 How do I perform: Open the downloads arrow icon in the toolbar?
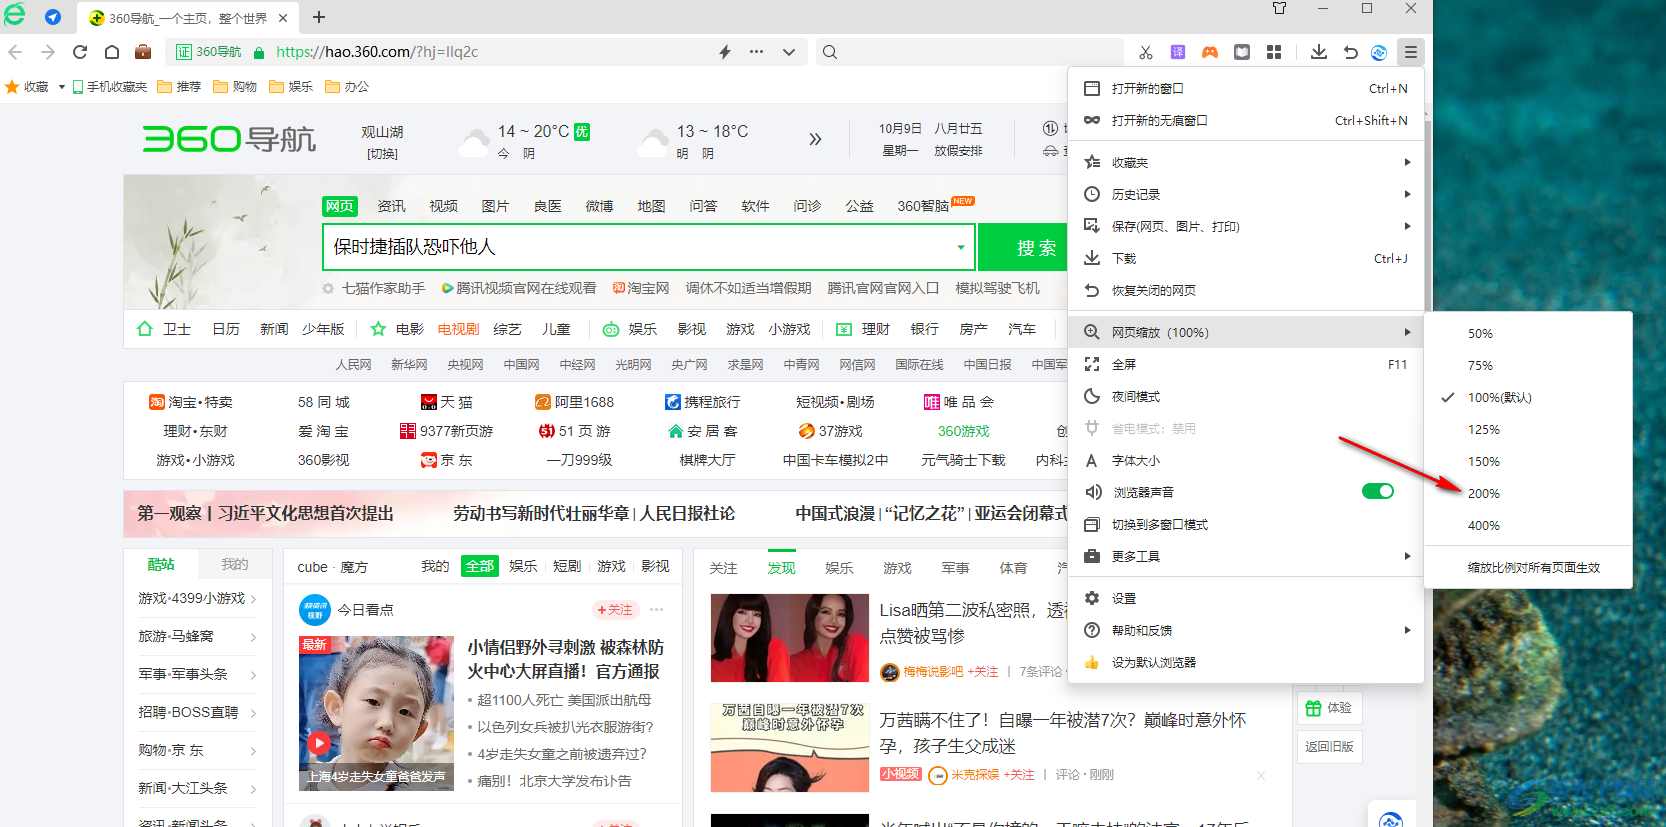tap(1319, 52)
